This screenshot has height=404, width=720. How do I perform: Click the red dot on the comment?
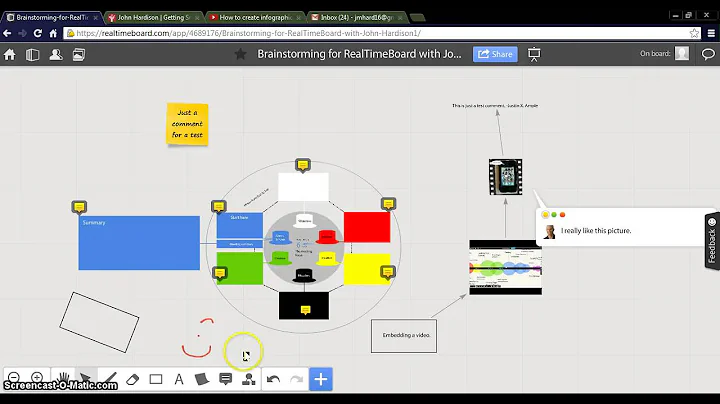tap(562, 214)
